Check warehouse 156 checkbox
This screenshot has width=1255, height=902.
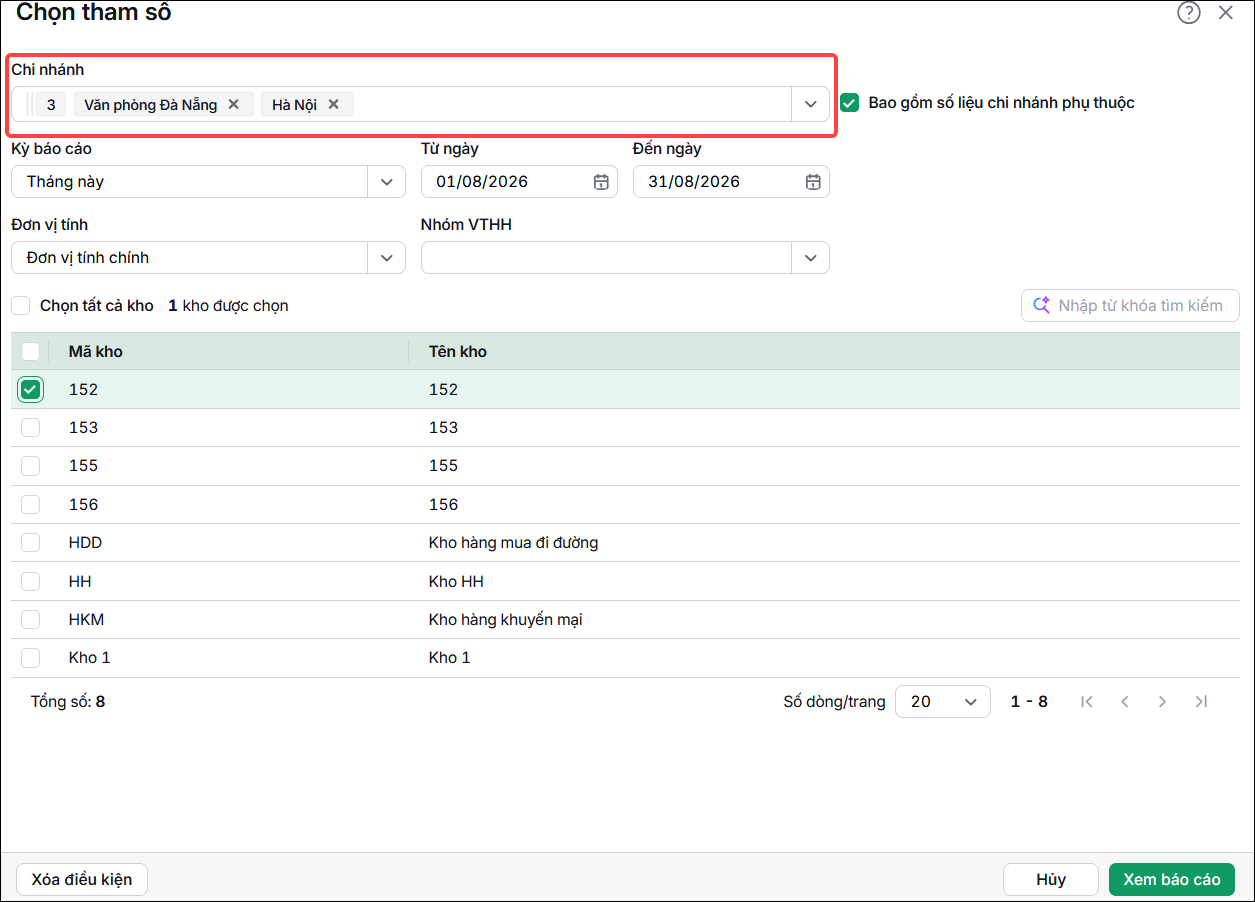point(31,504)
